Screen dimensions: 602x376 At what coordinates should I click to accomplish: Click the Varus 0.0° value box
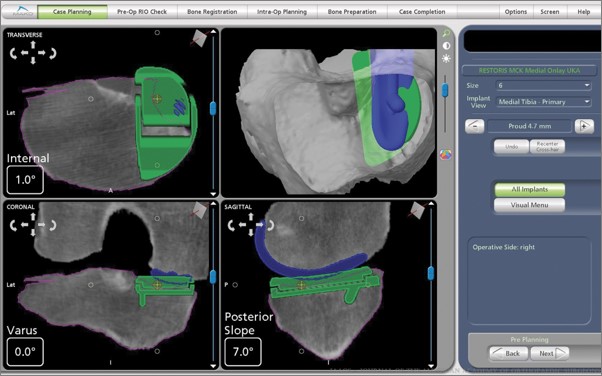coord(25,352)
